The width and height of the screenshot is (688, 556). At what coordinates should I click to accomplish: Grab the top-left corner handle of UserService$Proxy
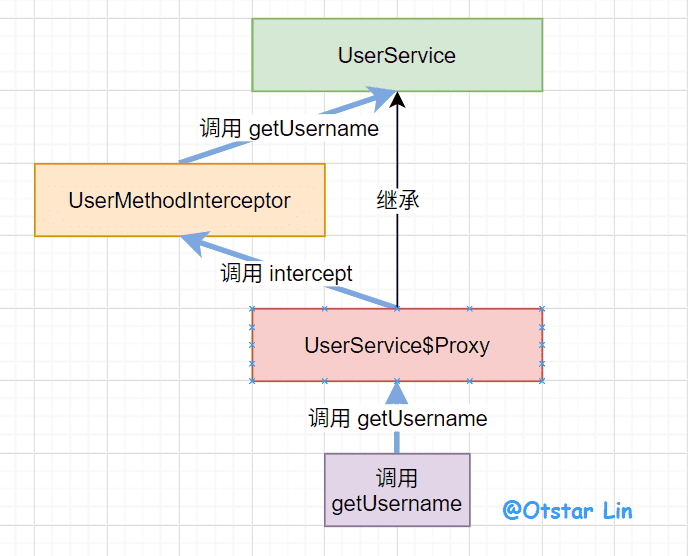coord(252,309)
